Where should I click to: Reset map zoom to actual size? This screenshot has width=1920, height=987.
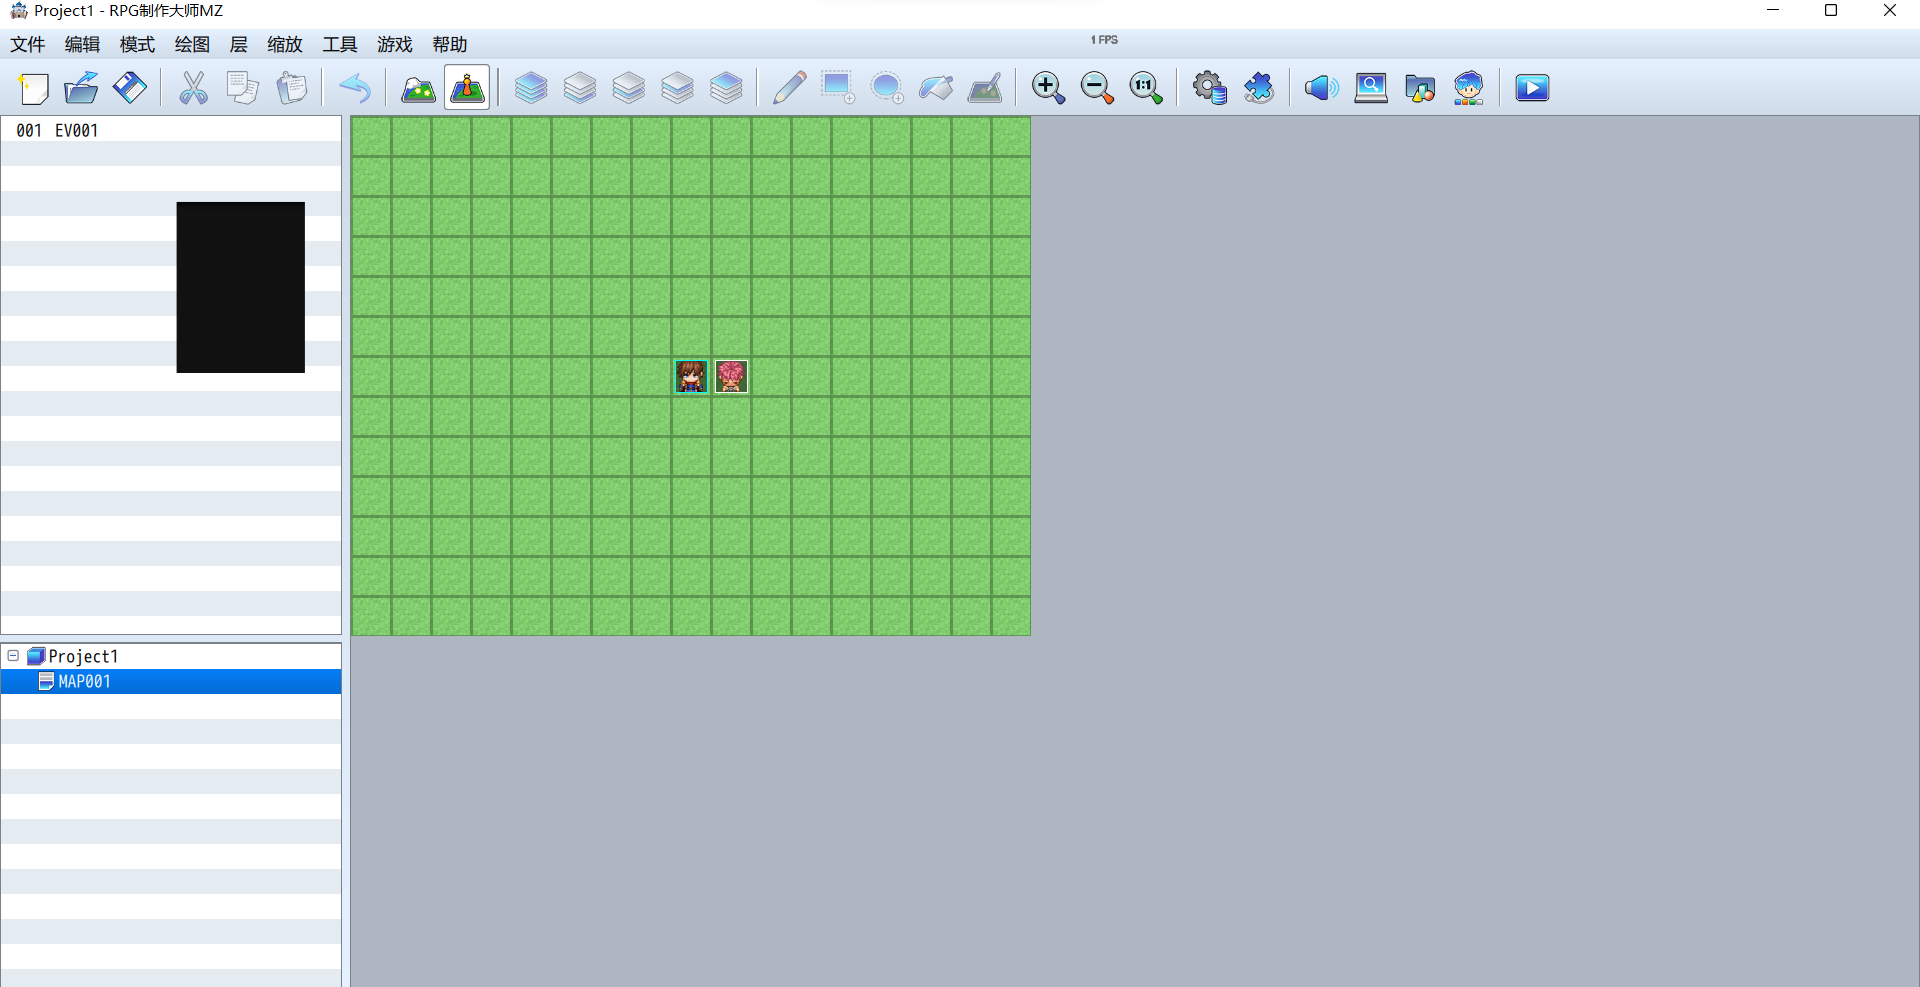tap(1146, 88)
